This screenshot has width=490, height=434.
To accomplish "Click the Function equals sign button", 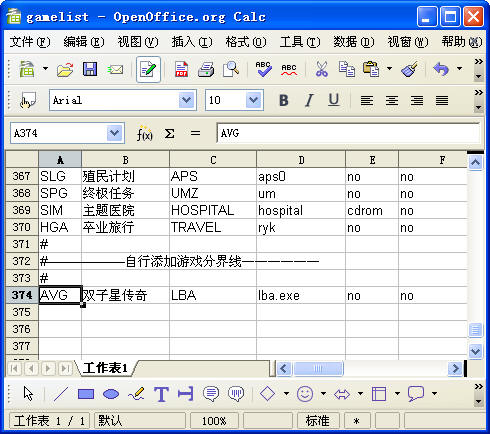I will tap(195, 133).
